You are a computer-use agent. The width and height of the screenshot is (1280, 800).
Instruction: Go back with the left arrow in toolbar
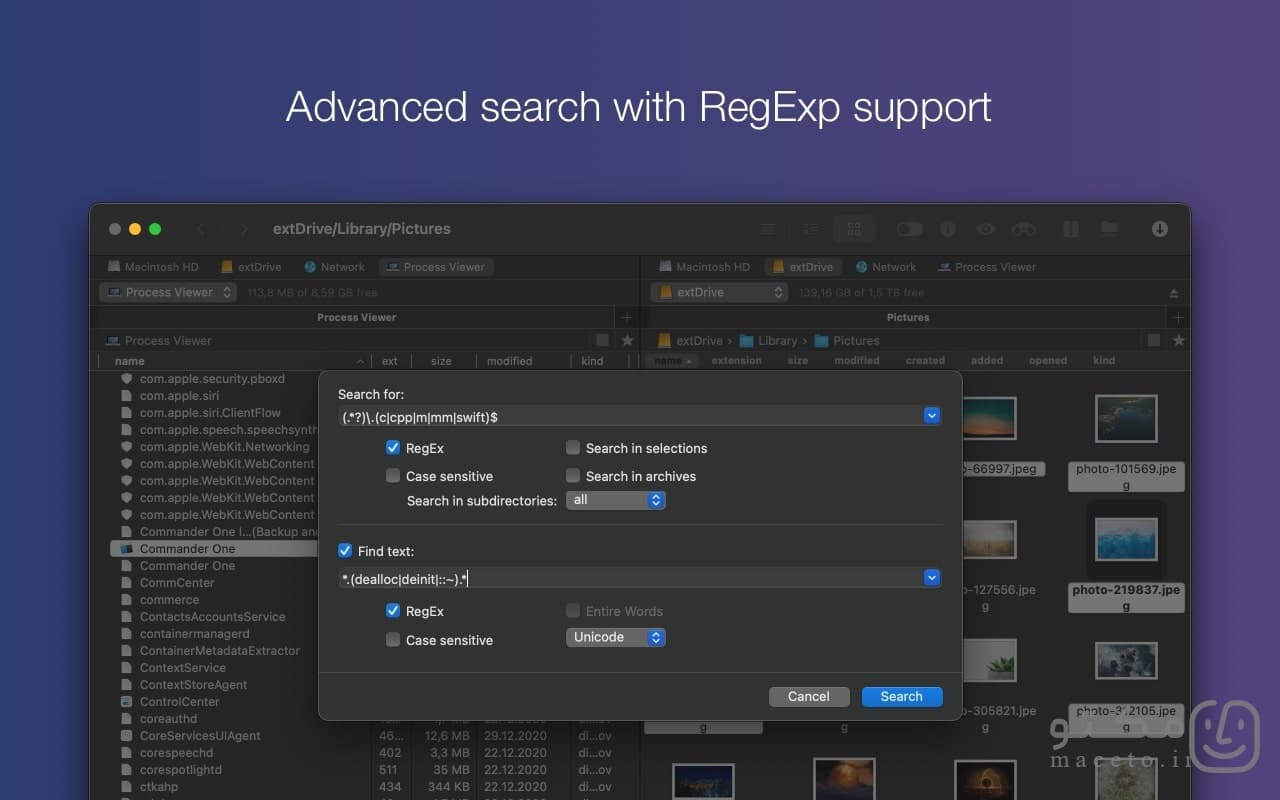pos(201,229)
